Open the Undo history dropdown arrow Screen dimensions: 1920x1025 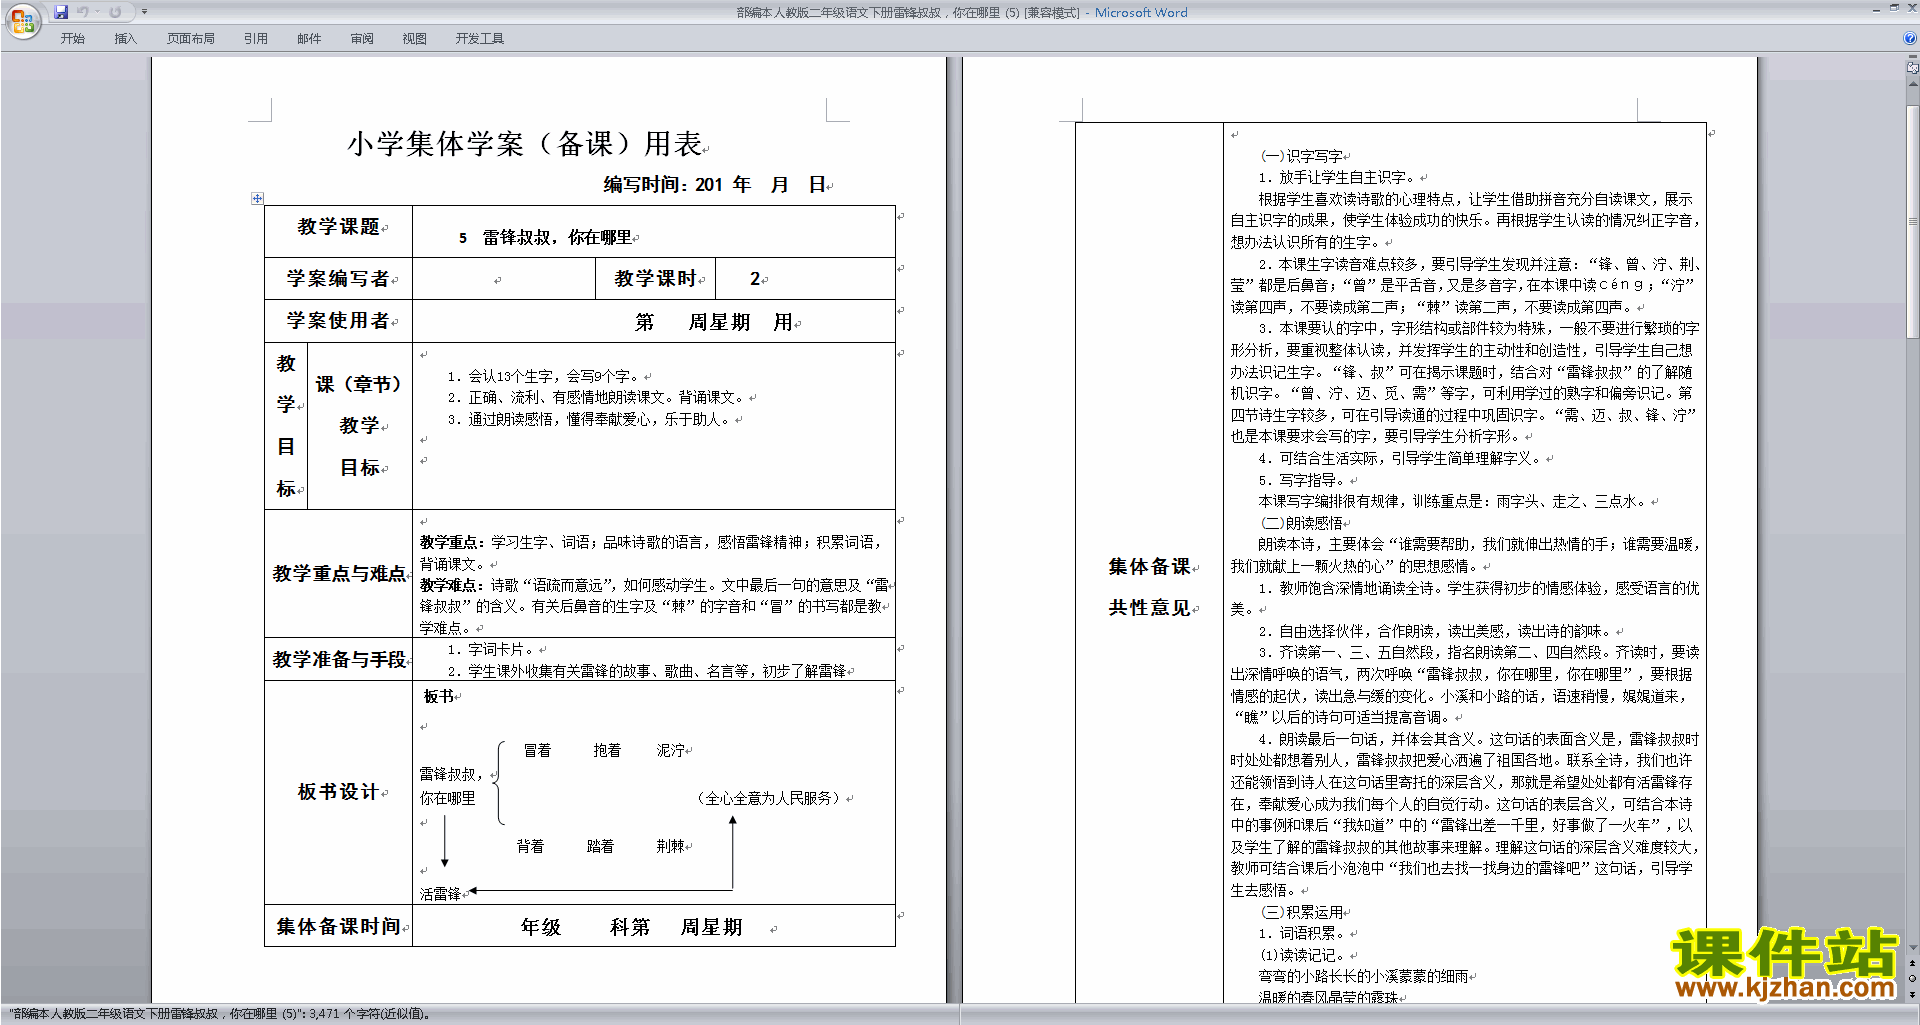click(x=97, y=12)
